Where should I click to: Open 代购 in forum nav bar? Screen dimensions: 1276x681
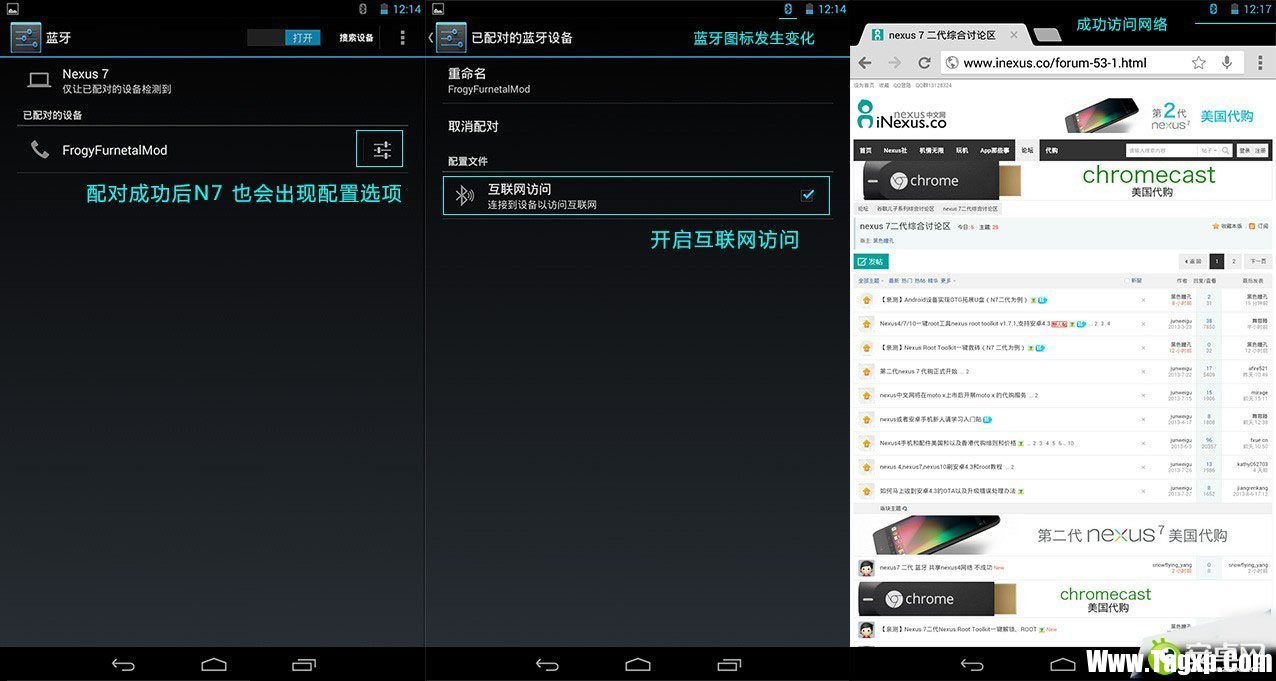pos(1051,150)
